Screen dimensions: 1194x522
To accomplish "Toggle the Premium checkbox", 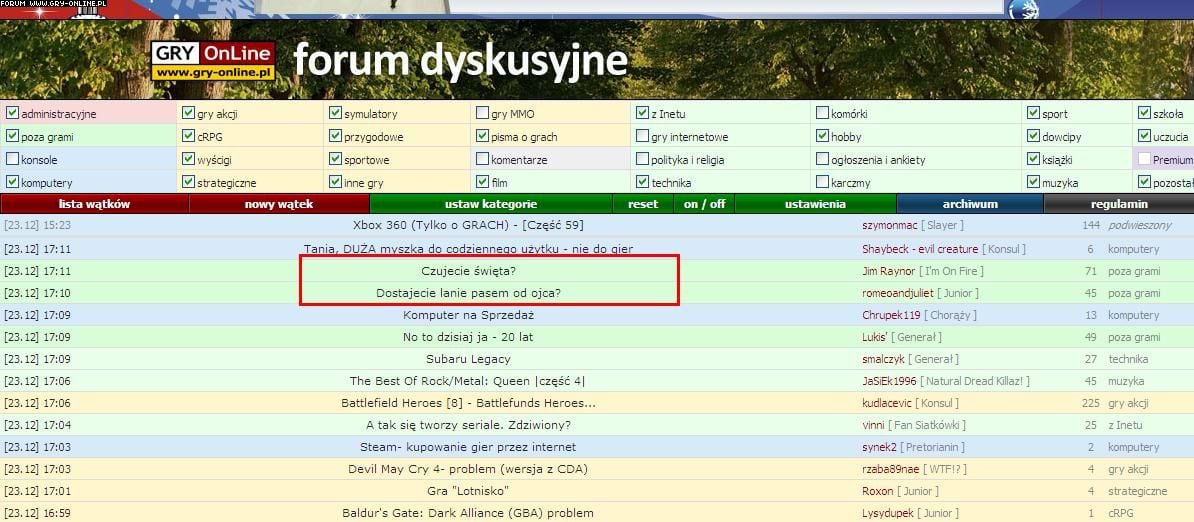I will tap(1144, 160).
